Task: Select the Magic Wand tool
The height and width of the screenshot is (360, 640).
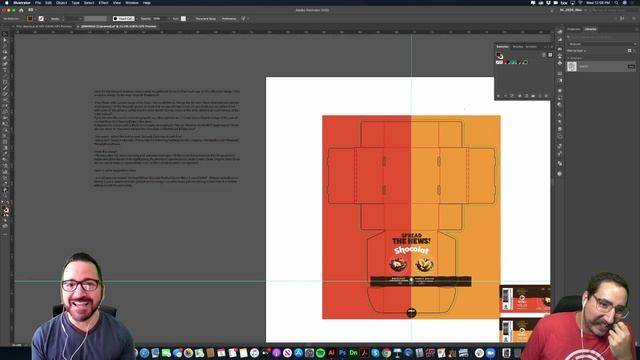Action: pos(5,46)
